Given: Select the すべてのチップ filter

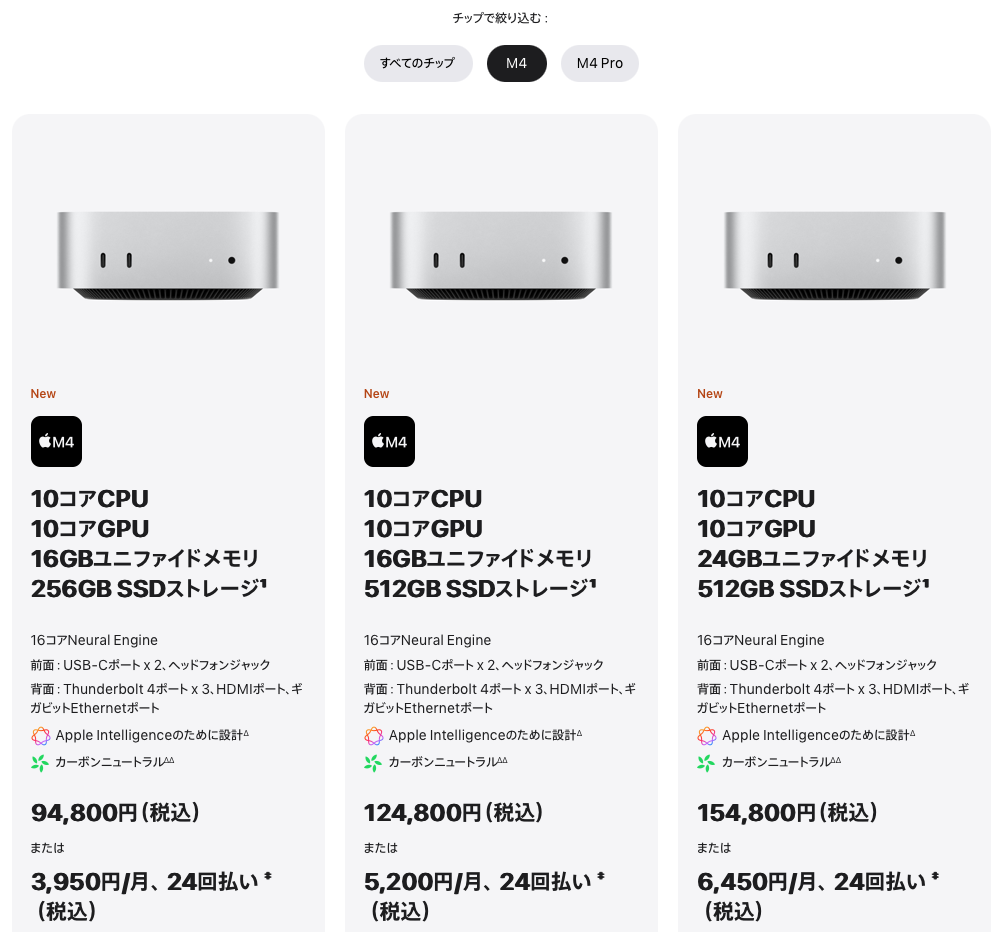Looking at the screenshot, I should coord(418,63).
